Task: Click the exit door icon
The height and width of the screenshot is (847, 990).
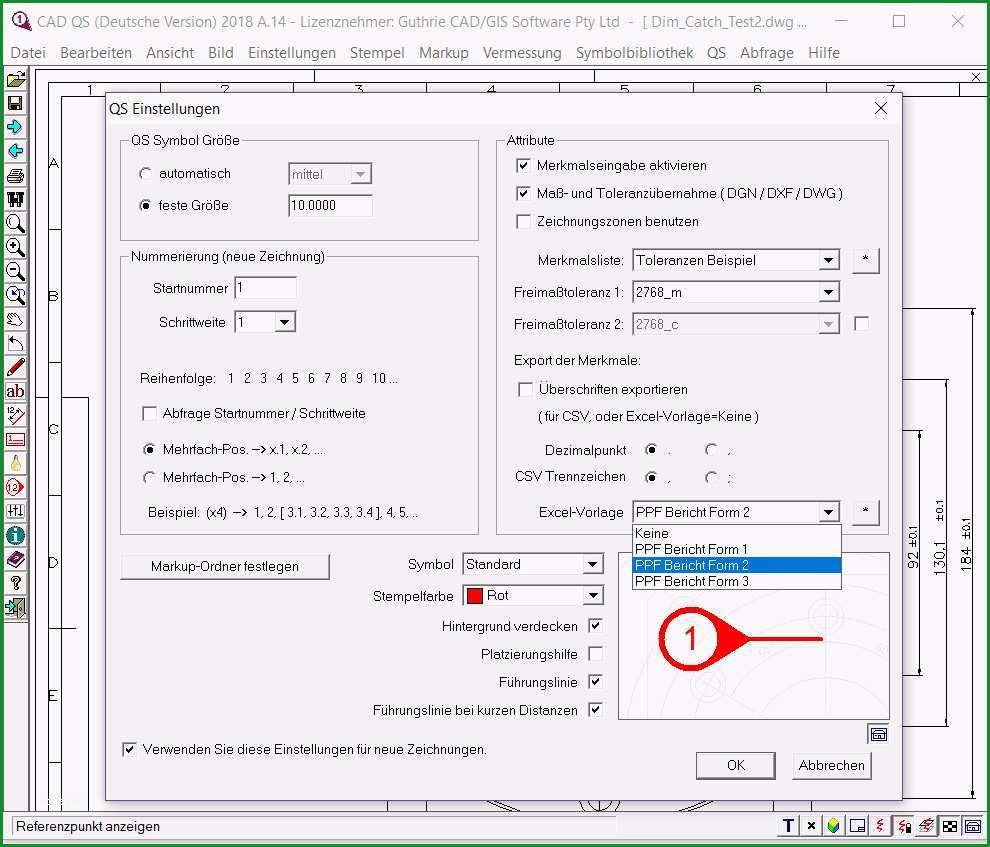Action: pos(15,607)
